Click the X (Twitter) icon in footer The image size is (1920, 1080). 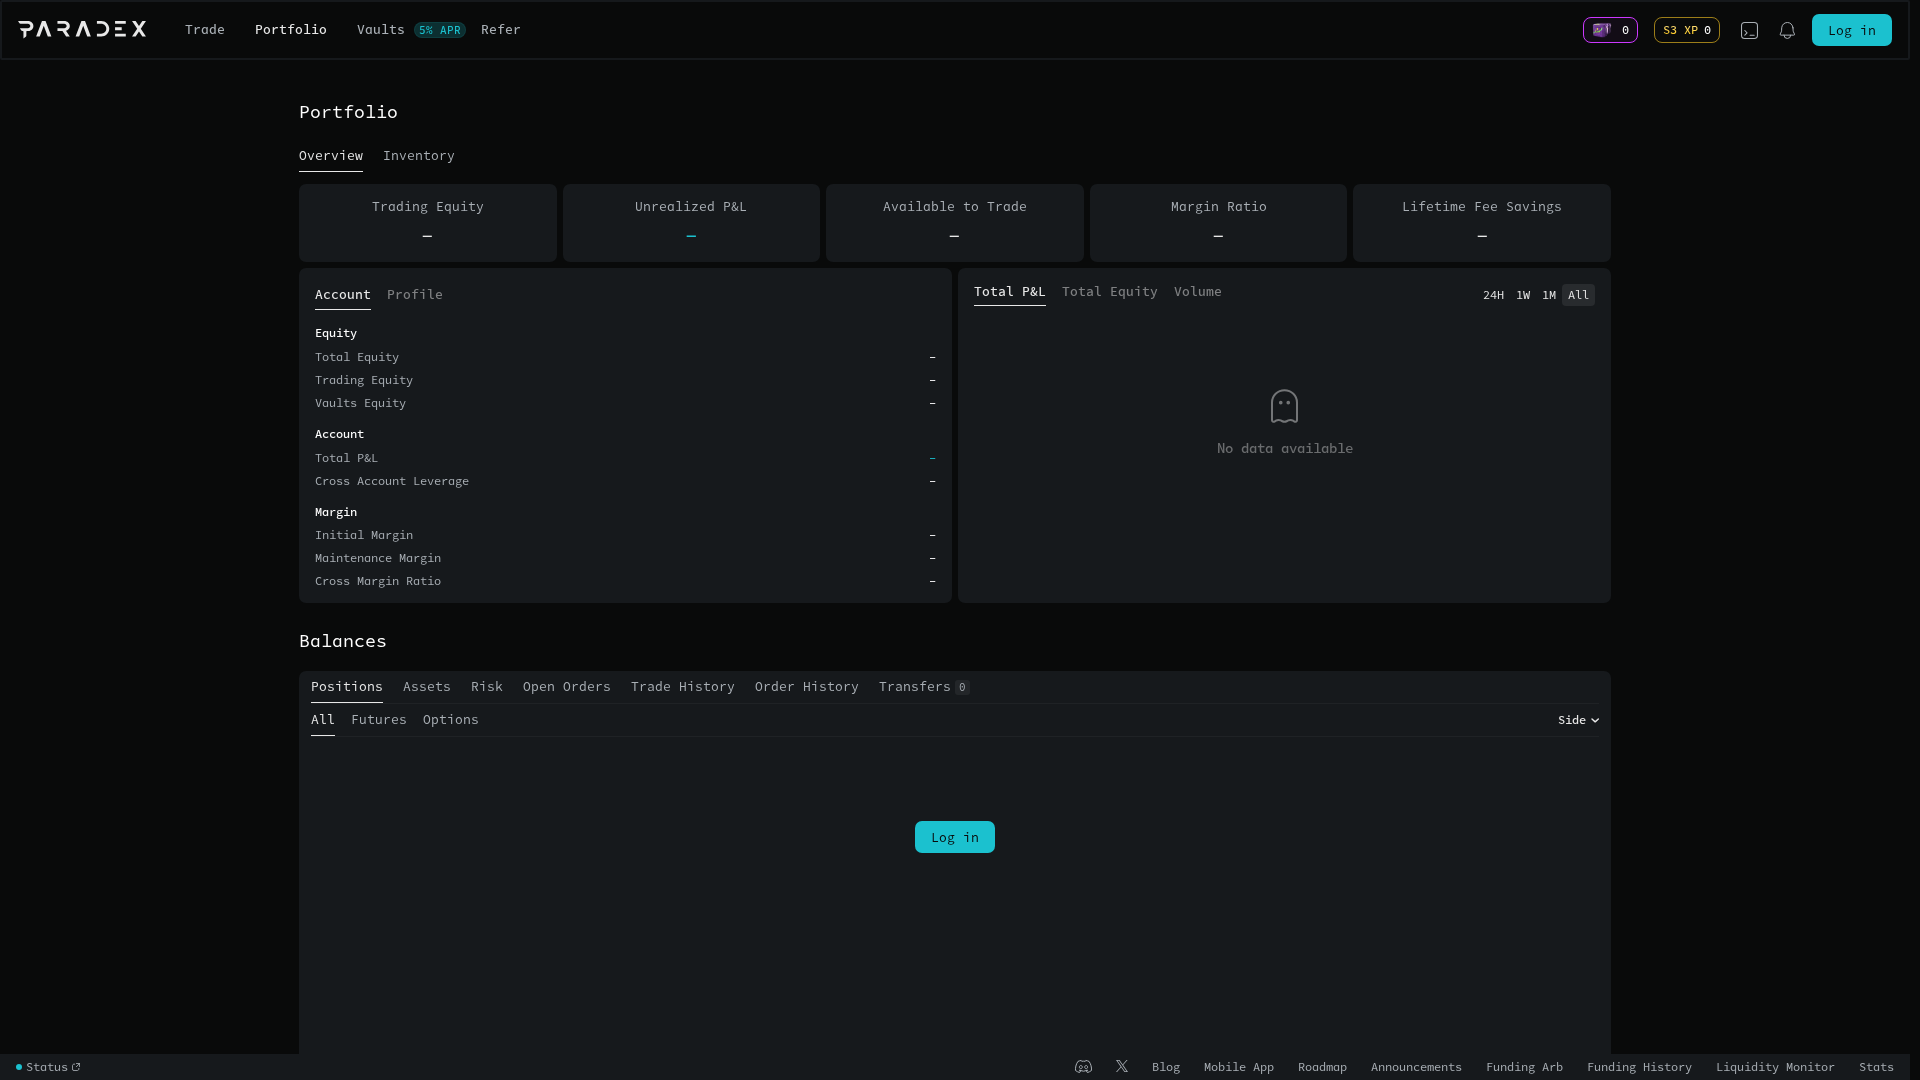(x=1122, y=1067)
